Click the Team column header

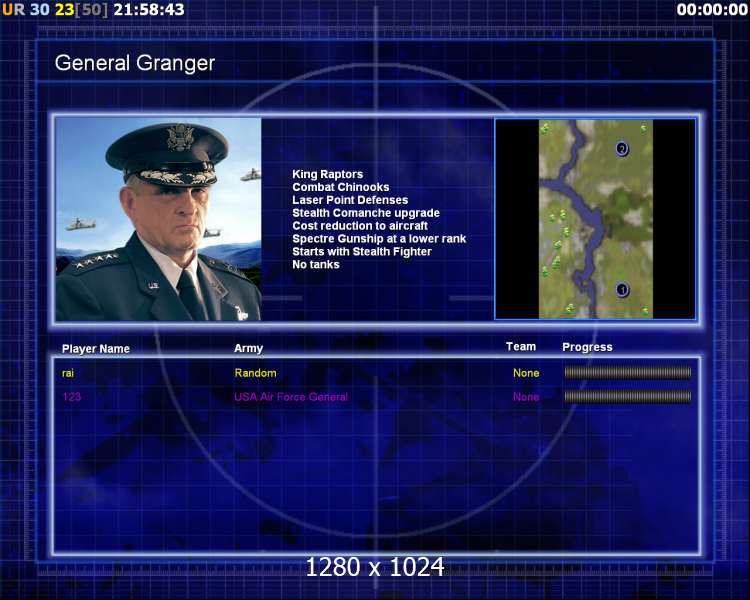[x=521, y=347]
